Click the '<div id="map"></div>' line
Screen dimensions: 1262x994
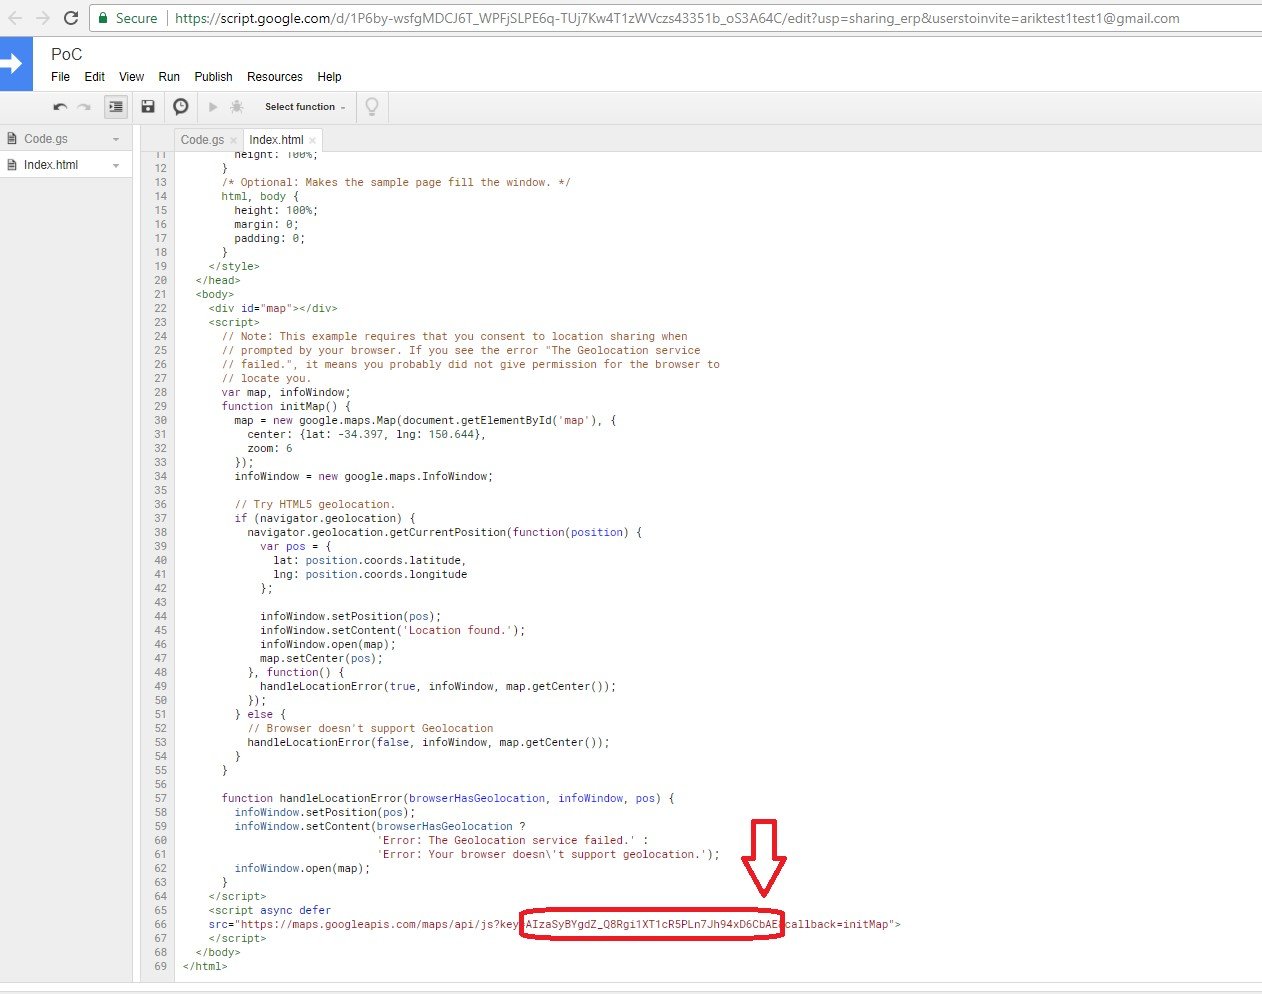pos(273,308)
